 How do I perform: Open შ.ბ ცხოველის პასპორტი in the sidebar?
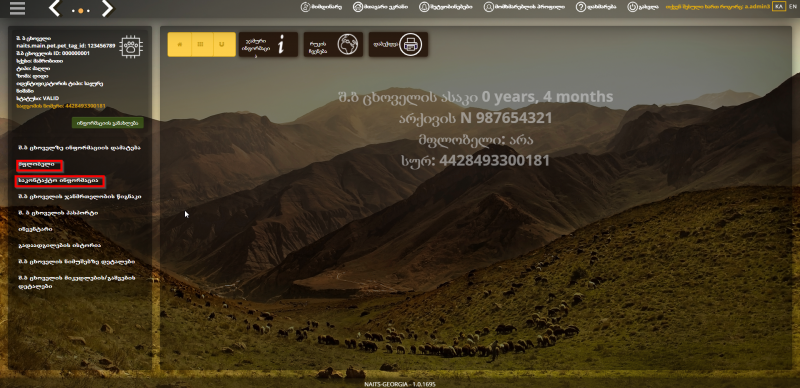58,213
